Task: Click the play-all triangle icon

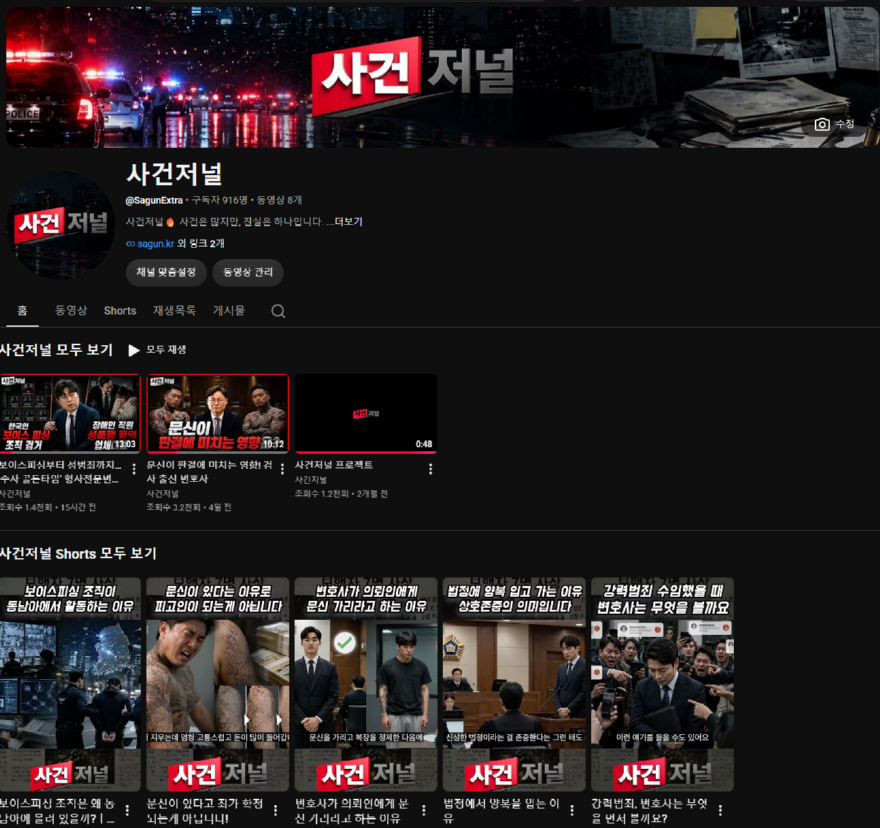Action: tap(134, 350)
